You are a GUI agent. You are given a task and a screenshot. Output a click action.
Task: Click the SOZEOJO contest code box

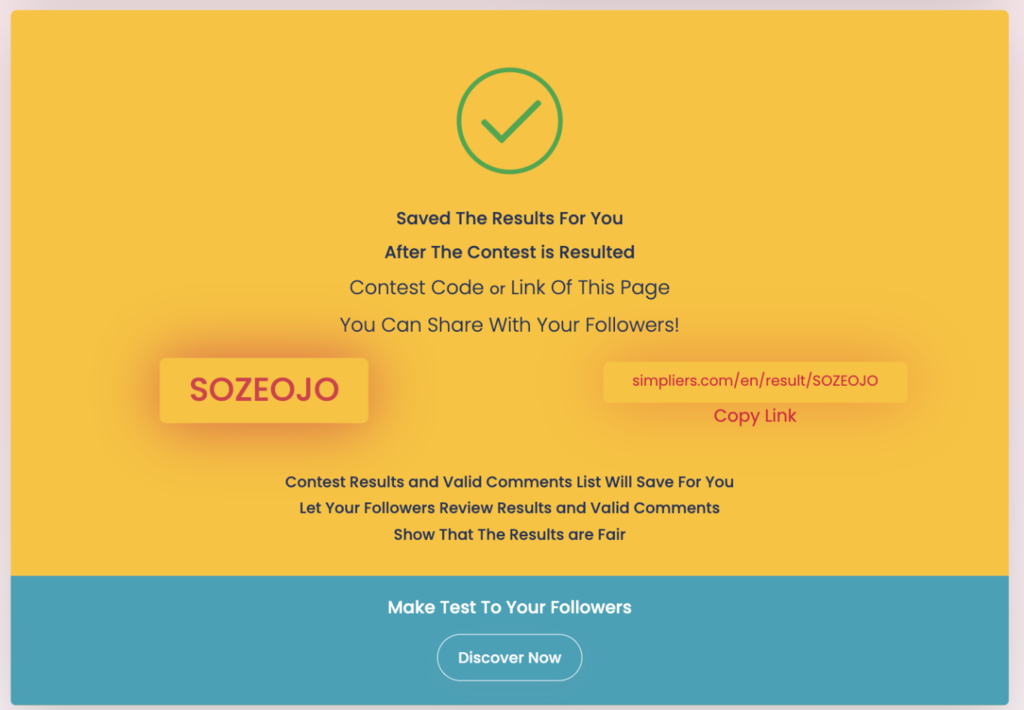tap(264, 390)
